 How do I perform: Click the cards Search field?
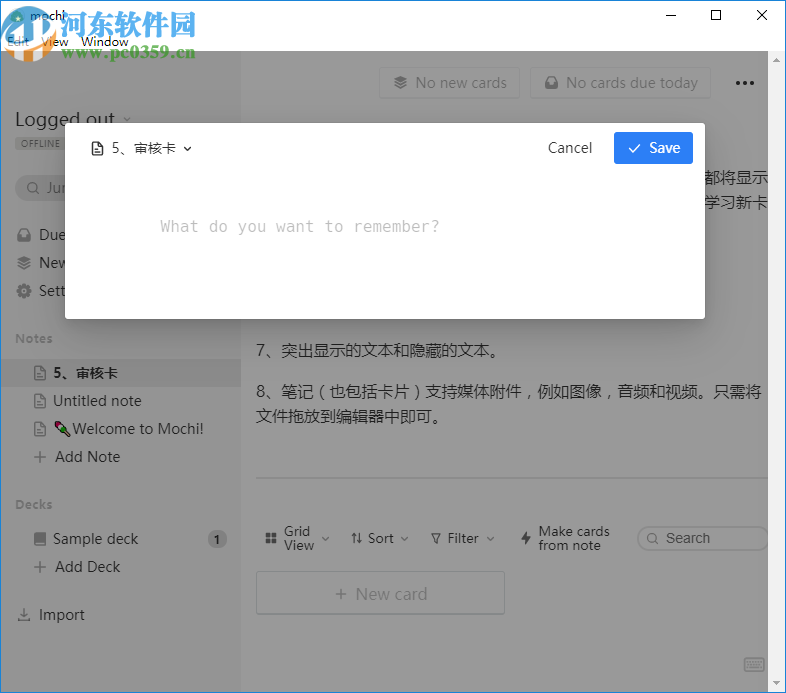pyautogui.click(x=702, y=539)
